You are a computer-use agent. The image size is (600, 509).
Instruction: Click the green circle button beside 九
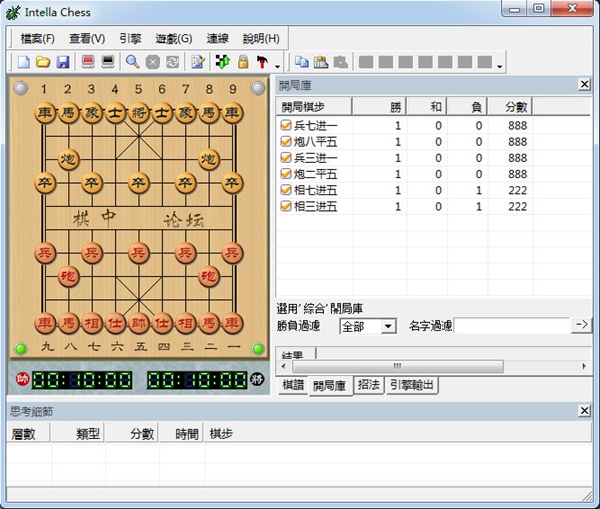(21, 349)
